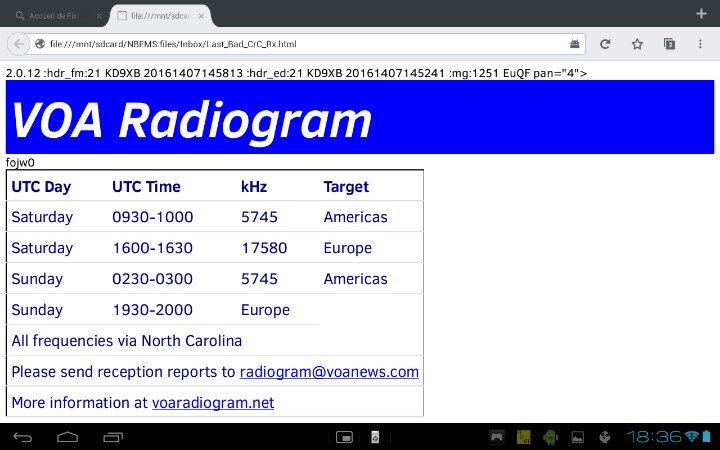720x450 pixels.
Task: Tap the Wi-Fi signal indicator
Action: tap(691, 436)
